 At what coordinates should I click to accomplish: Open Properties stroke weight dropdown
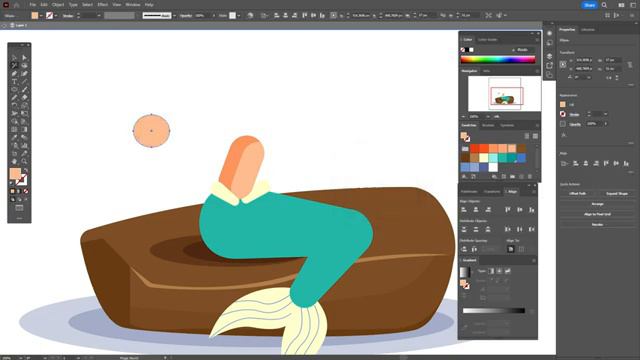tap(605, 114)
